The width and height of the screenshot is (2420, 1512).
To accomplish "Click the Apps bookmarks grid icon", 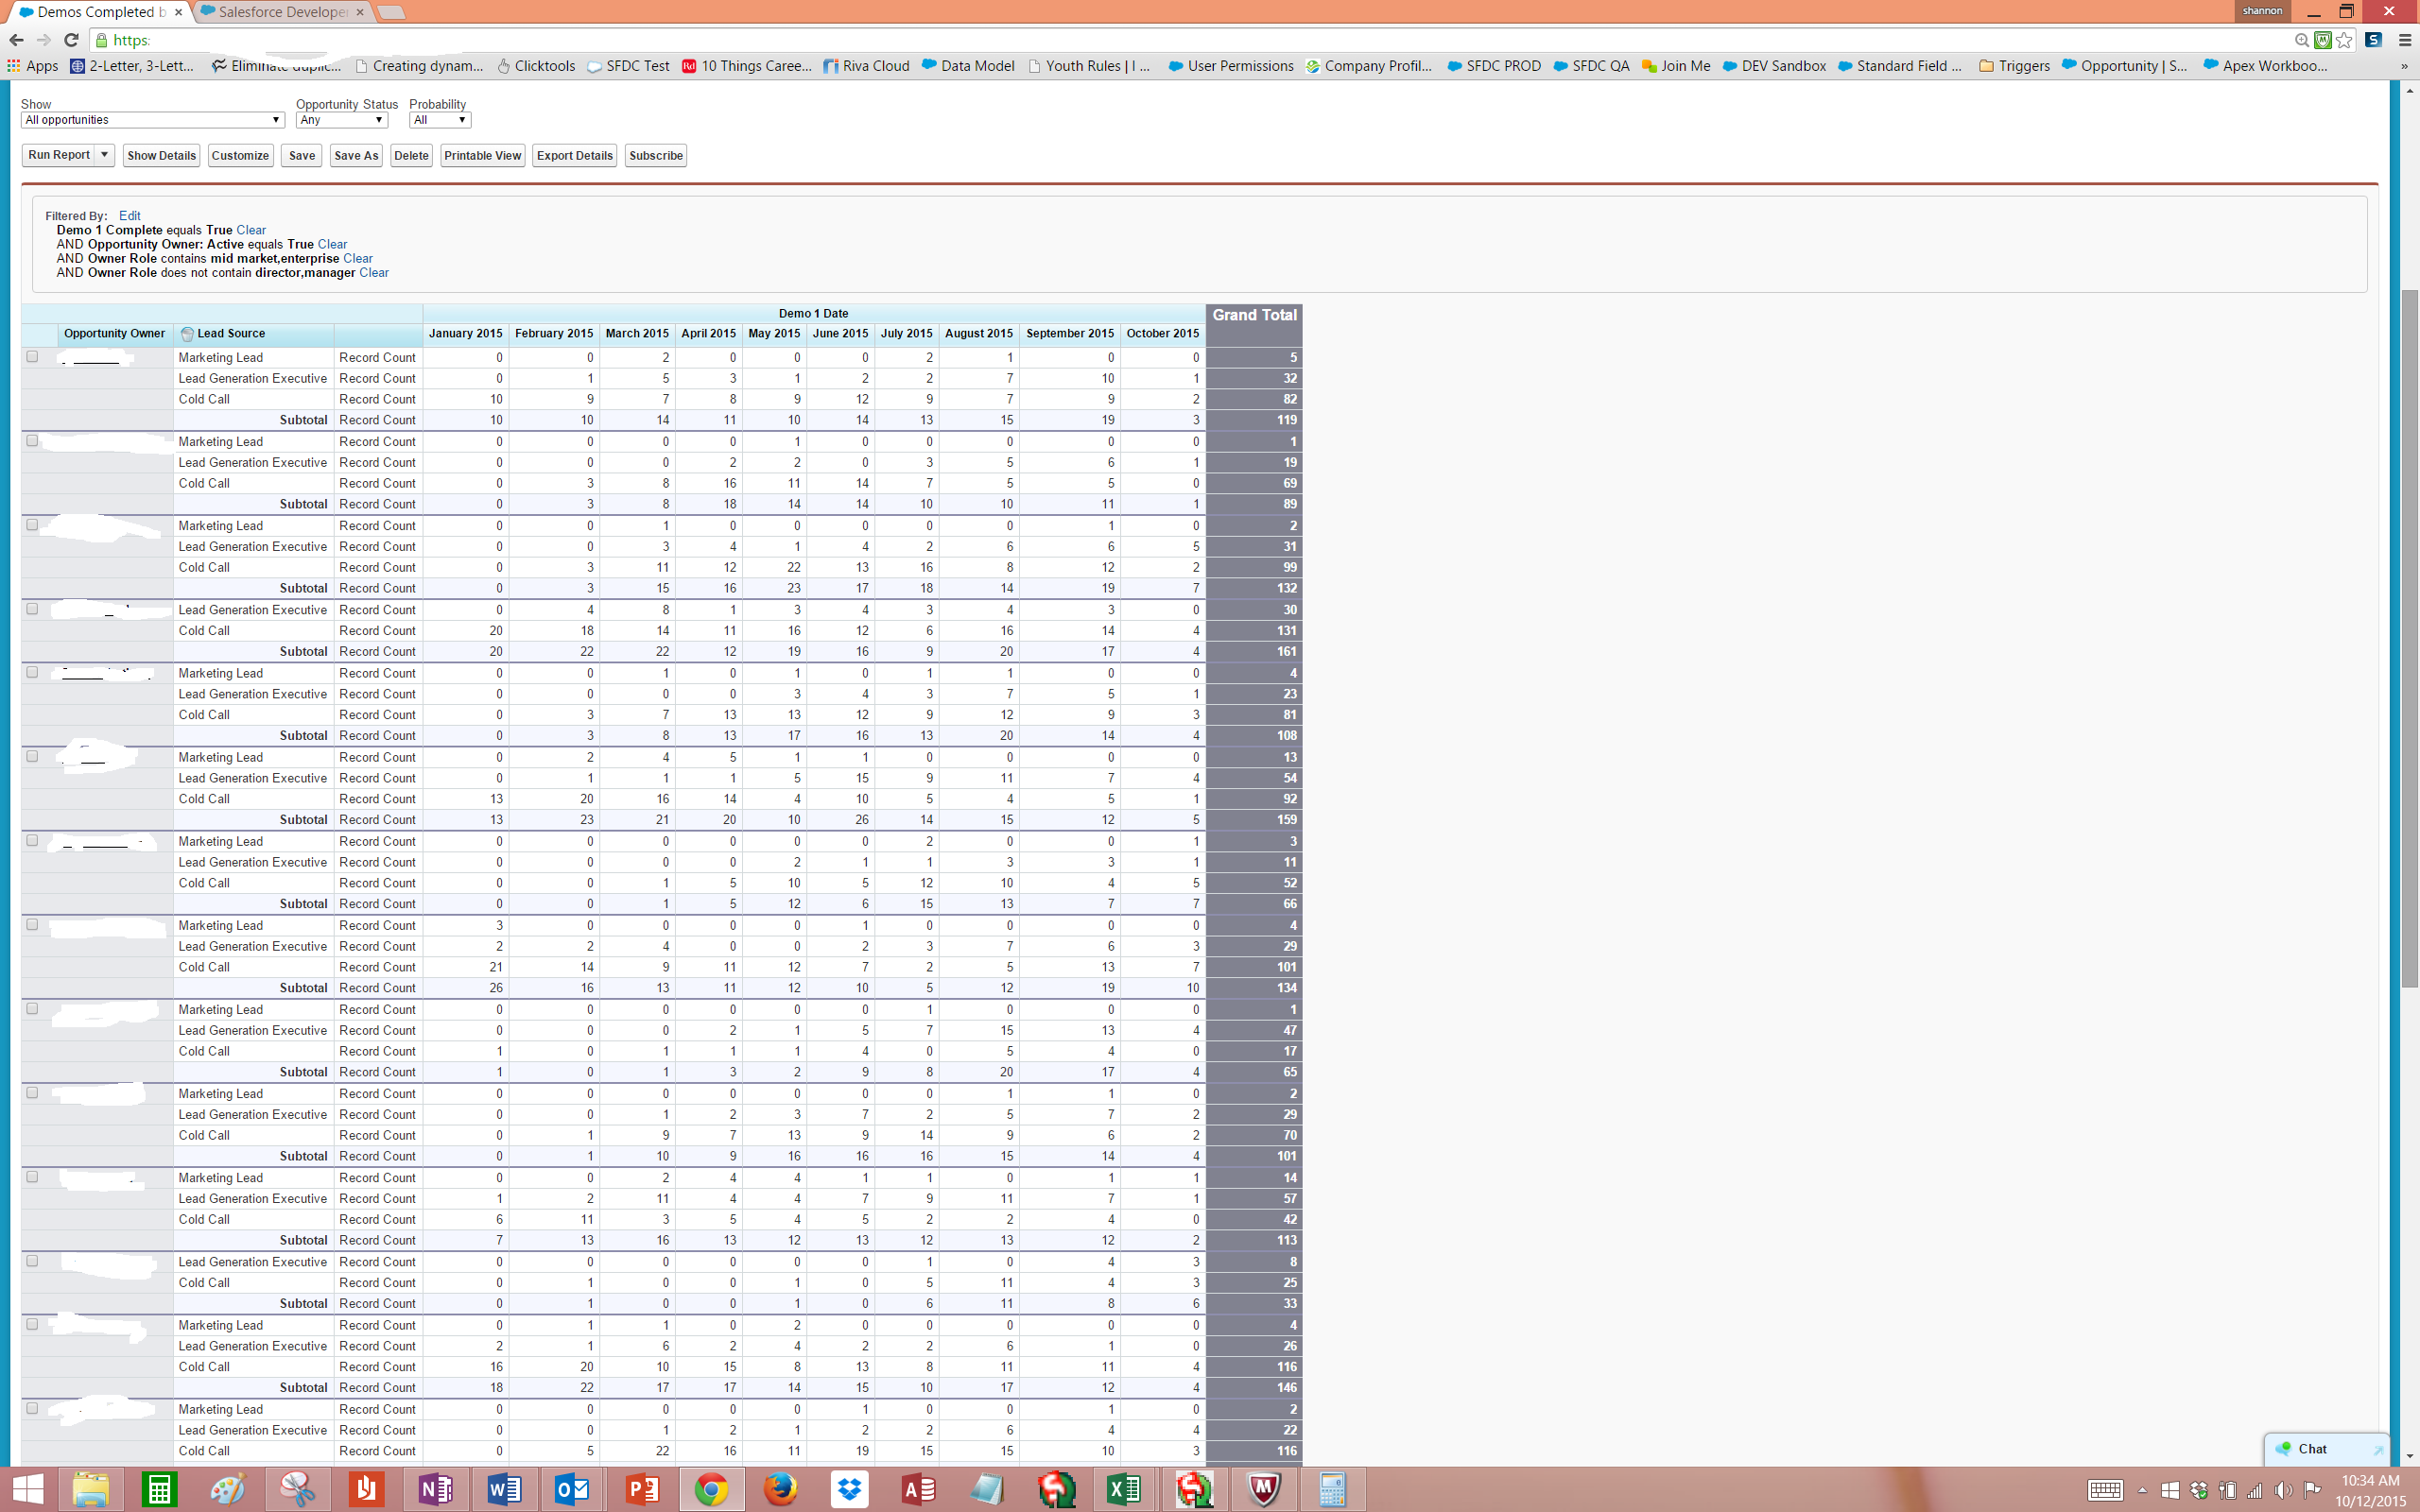I will pos(13,66).
